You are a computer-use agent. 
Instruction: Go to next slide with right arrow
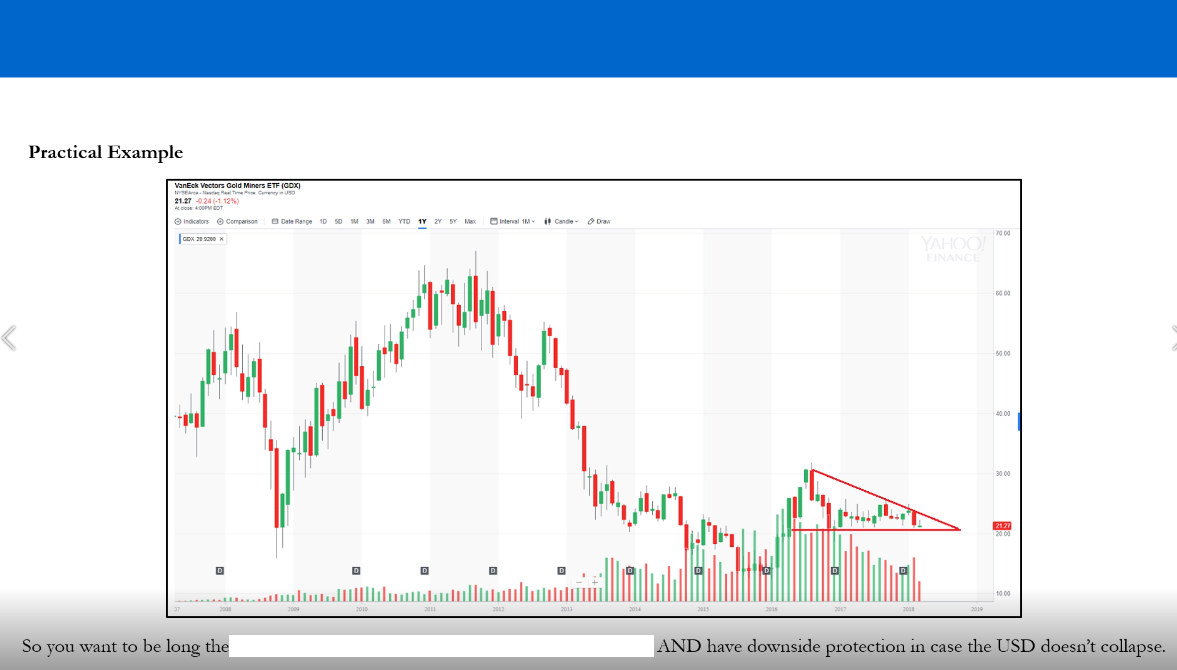coord(1172,338)
